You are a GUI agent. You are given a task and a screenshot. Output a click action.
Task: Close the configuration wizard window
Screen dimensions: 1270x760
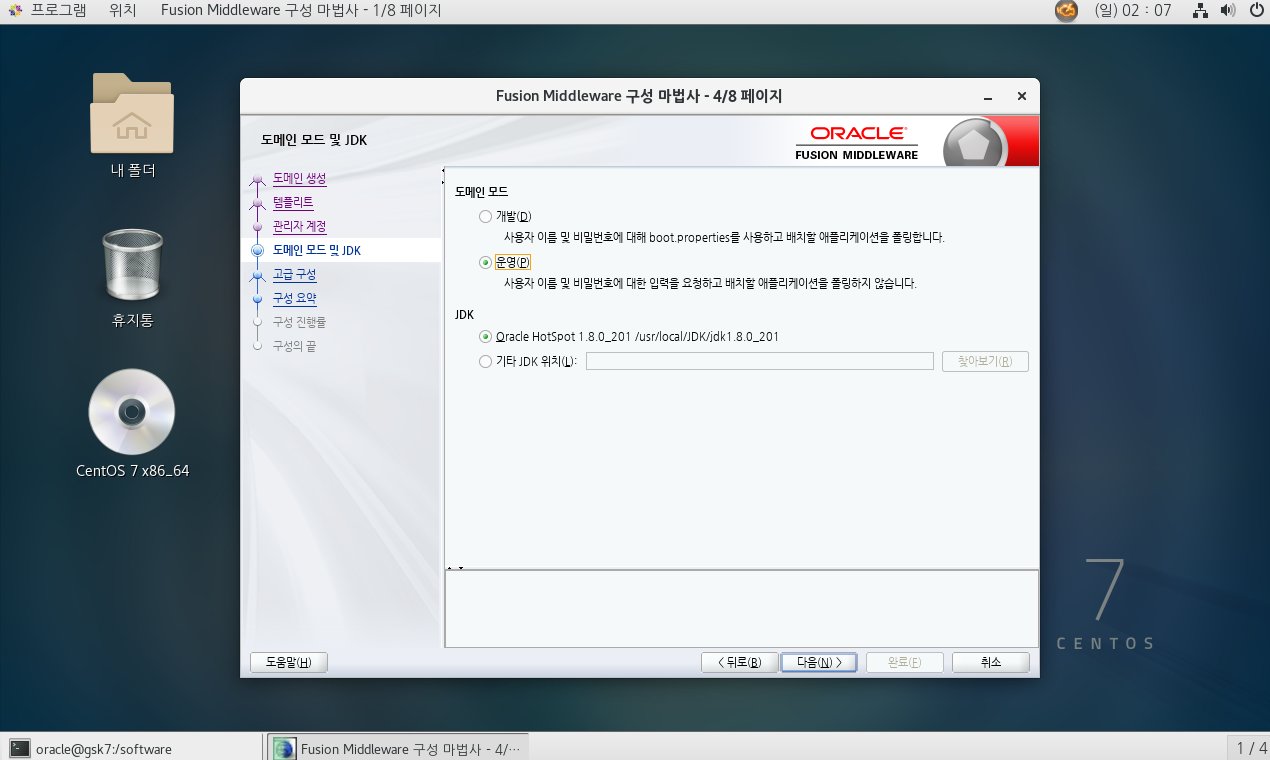click(x=1021, y=97)
